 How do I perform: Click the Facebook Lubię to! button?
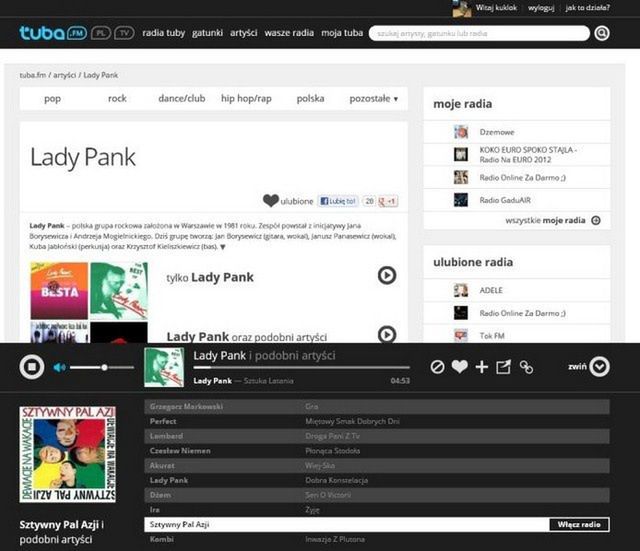pos(338,201)
